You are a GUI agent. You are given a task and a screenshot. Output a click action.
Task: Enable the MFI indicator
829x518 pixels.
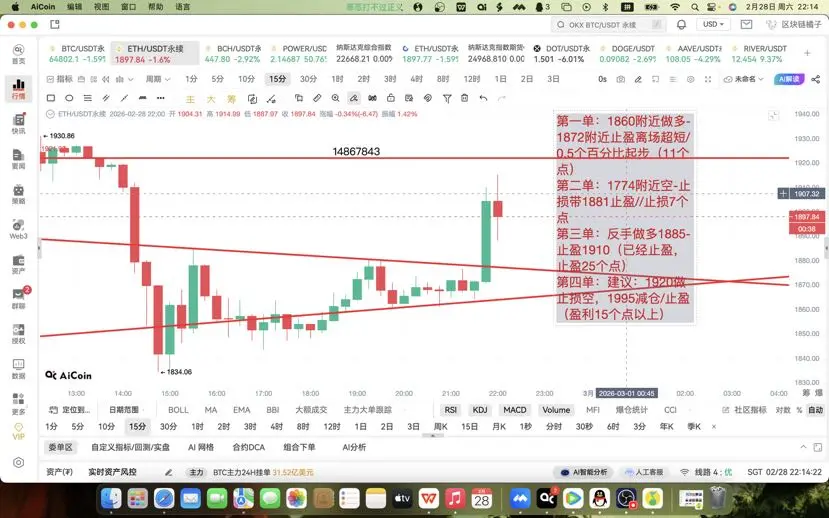[593, 410]
